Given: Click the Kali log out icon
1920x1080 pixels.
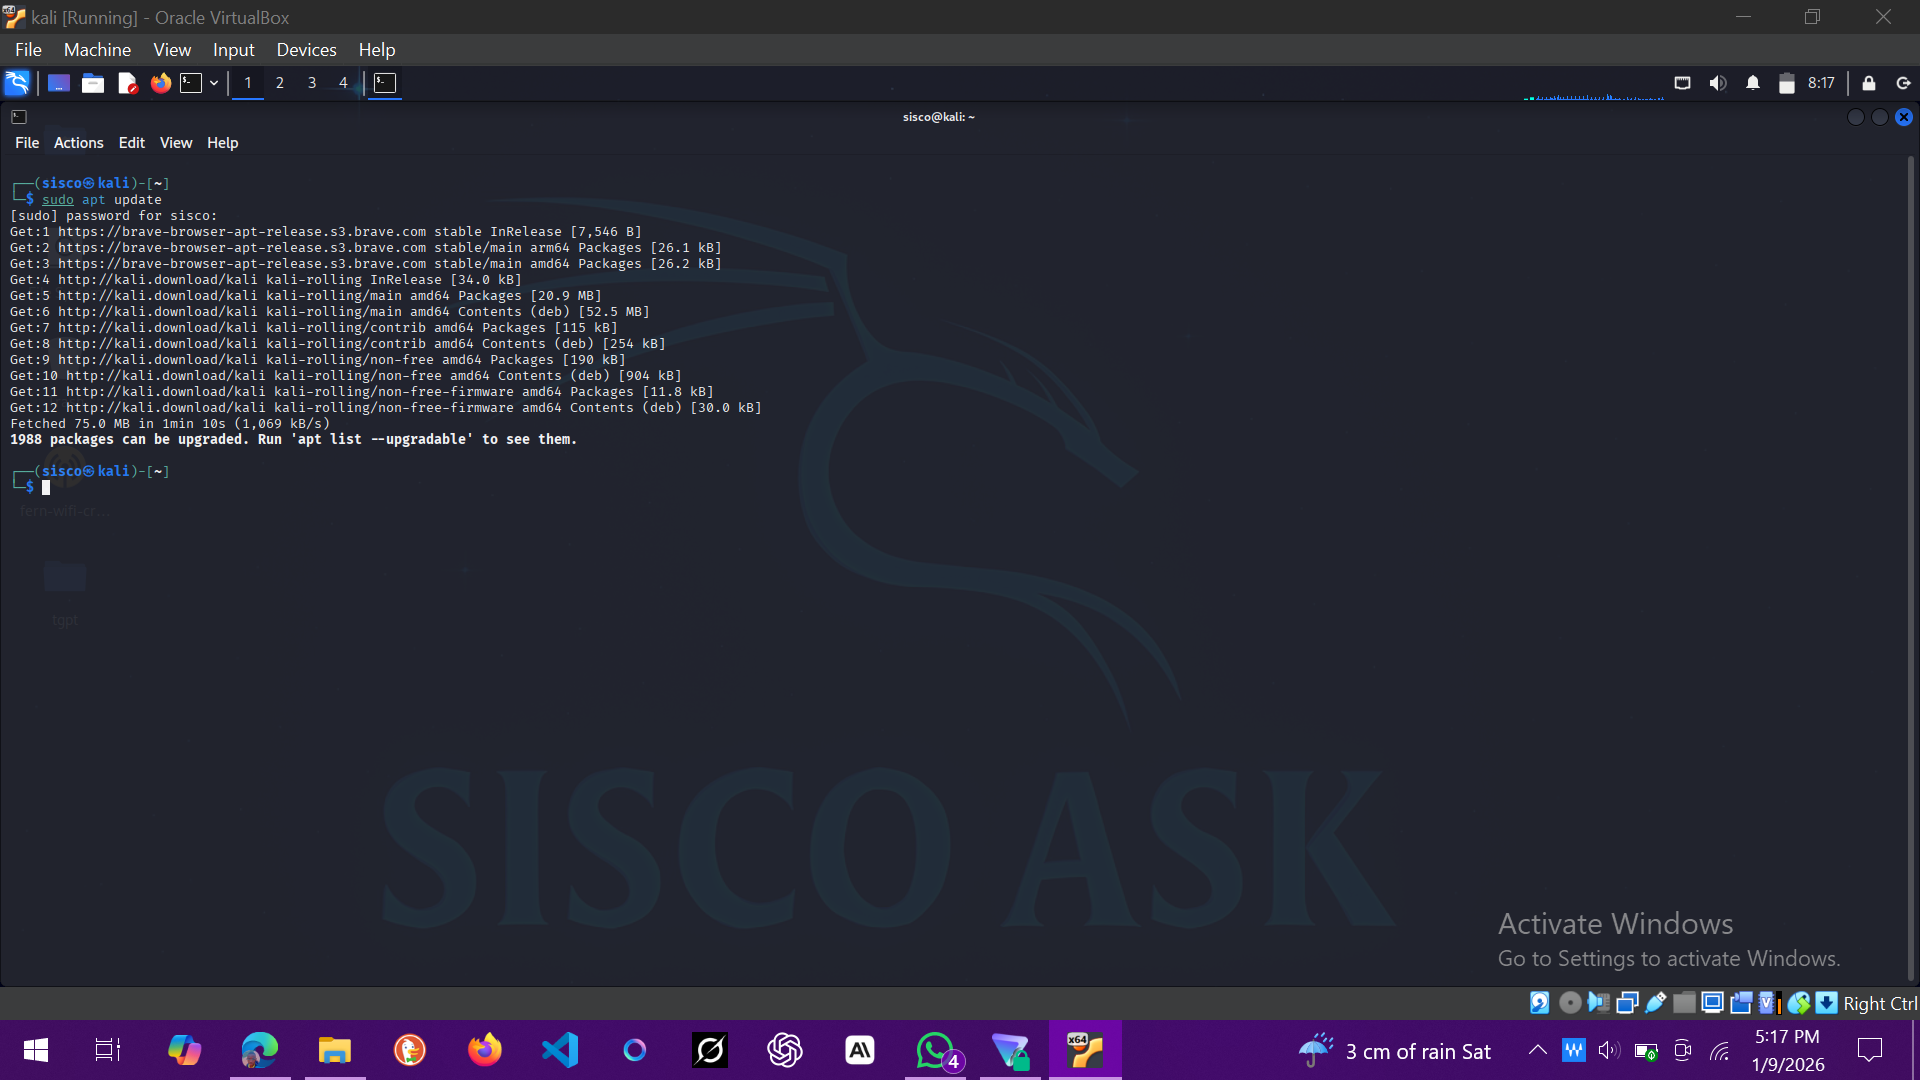Looking at the screenshot, I should [1903, 83].
